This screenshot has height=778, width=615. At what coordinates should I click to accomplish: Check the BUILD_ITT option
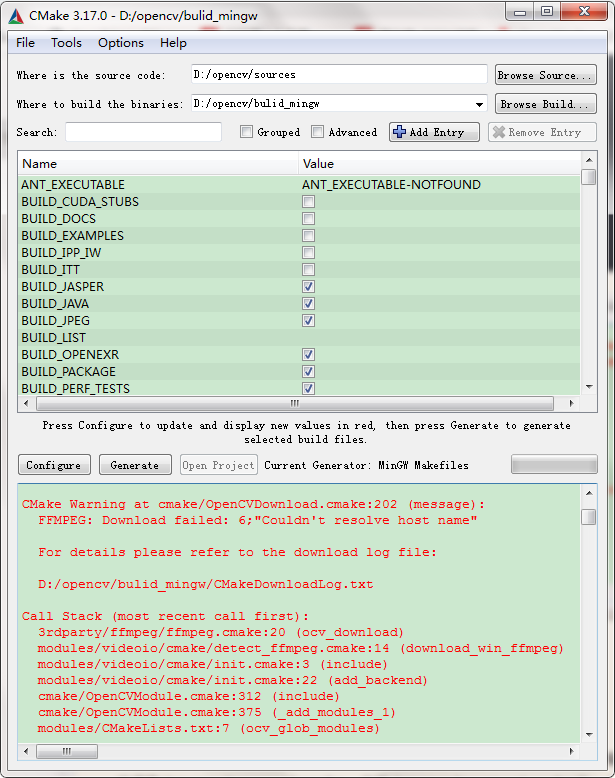pyautogui.click(x=308, y=269)
